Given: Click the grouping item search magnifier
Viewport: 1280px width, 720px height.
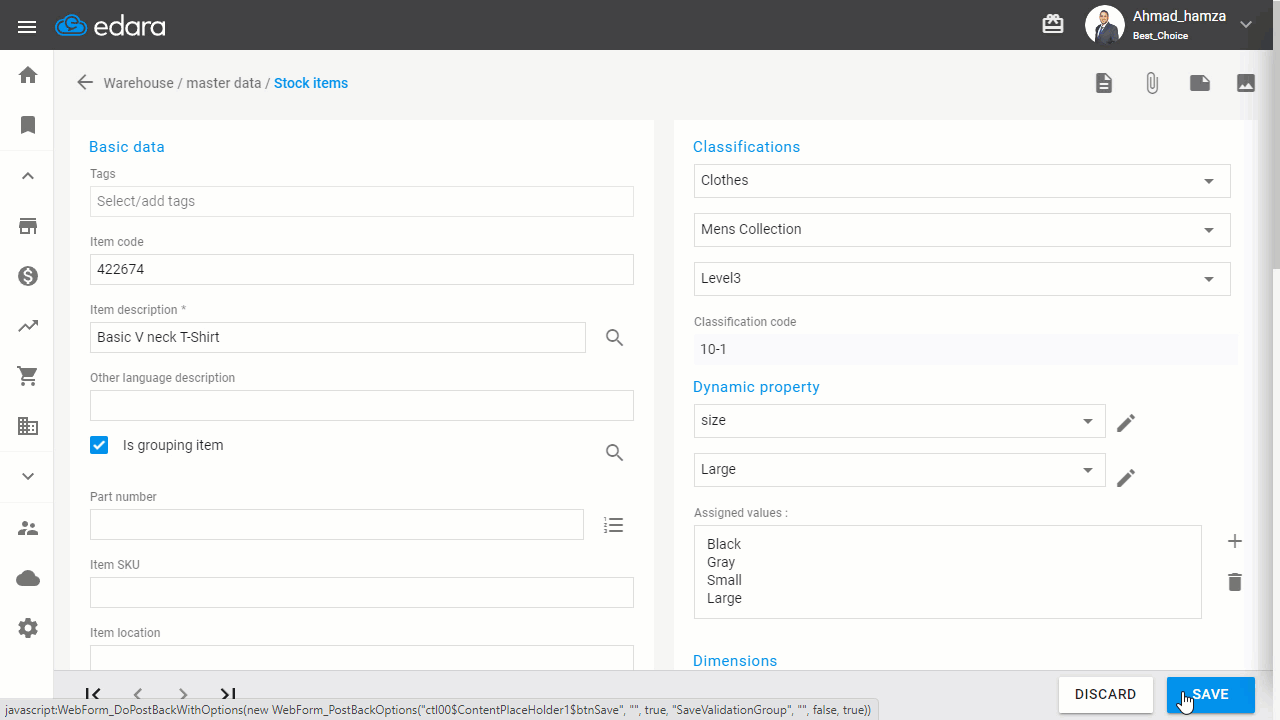Looking at the screenshot, I should 615,453.
